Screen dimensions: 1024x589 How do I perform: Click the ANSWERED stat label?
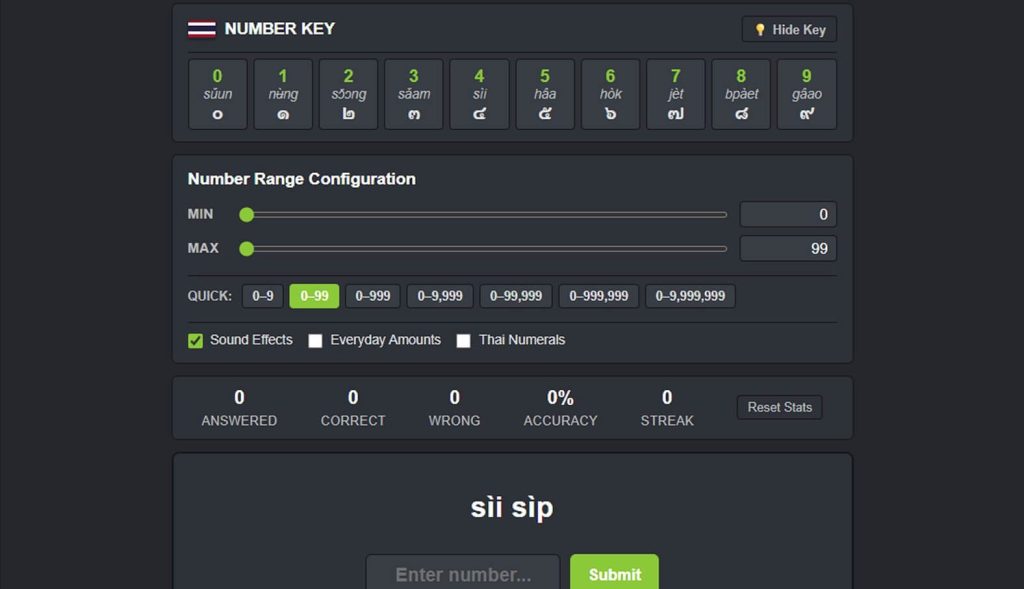239,421
